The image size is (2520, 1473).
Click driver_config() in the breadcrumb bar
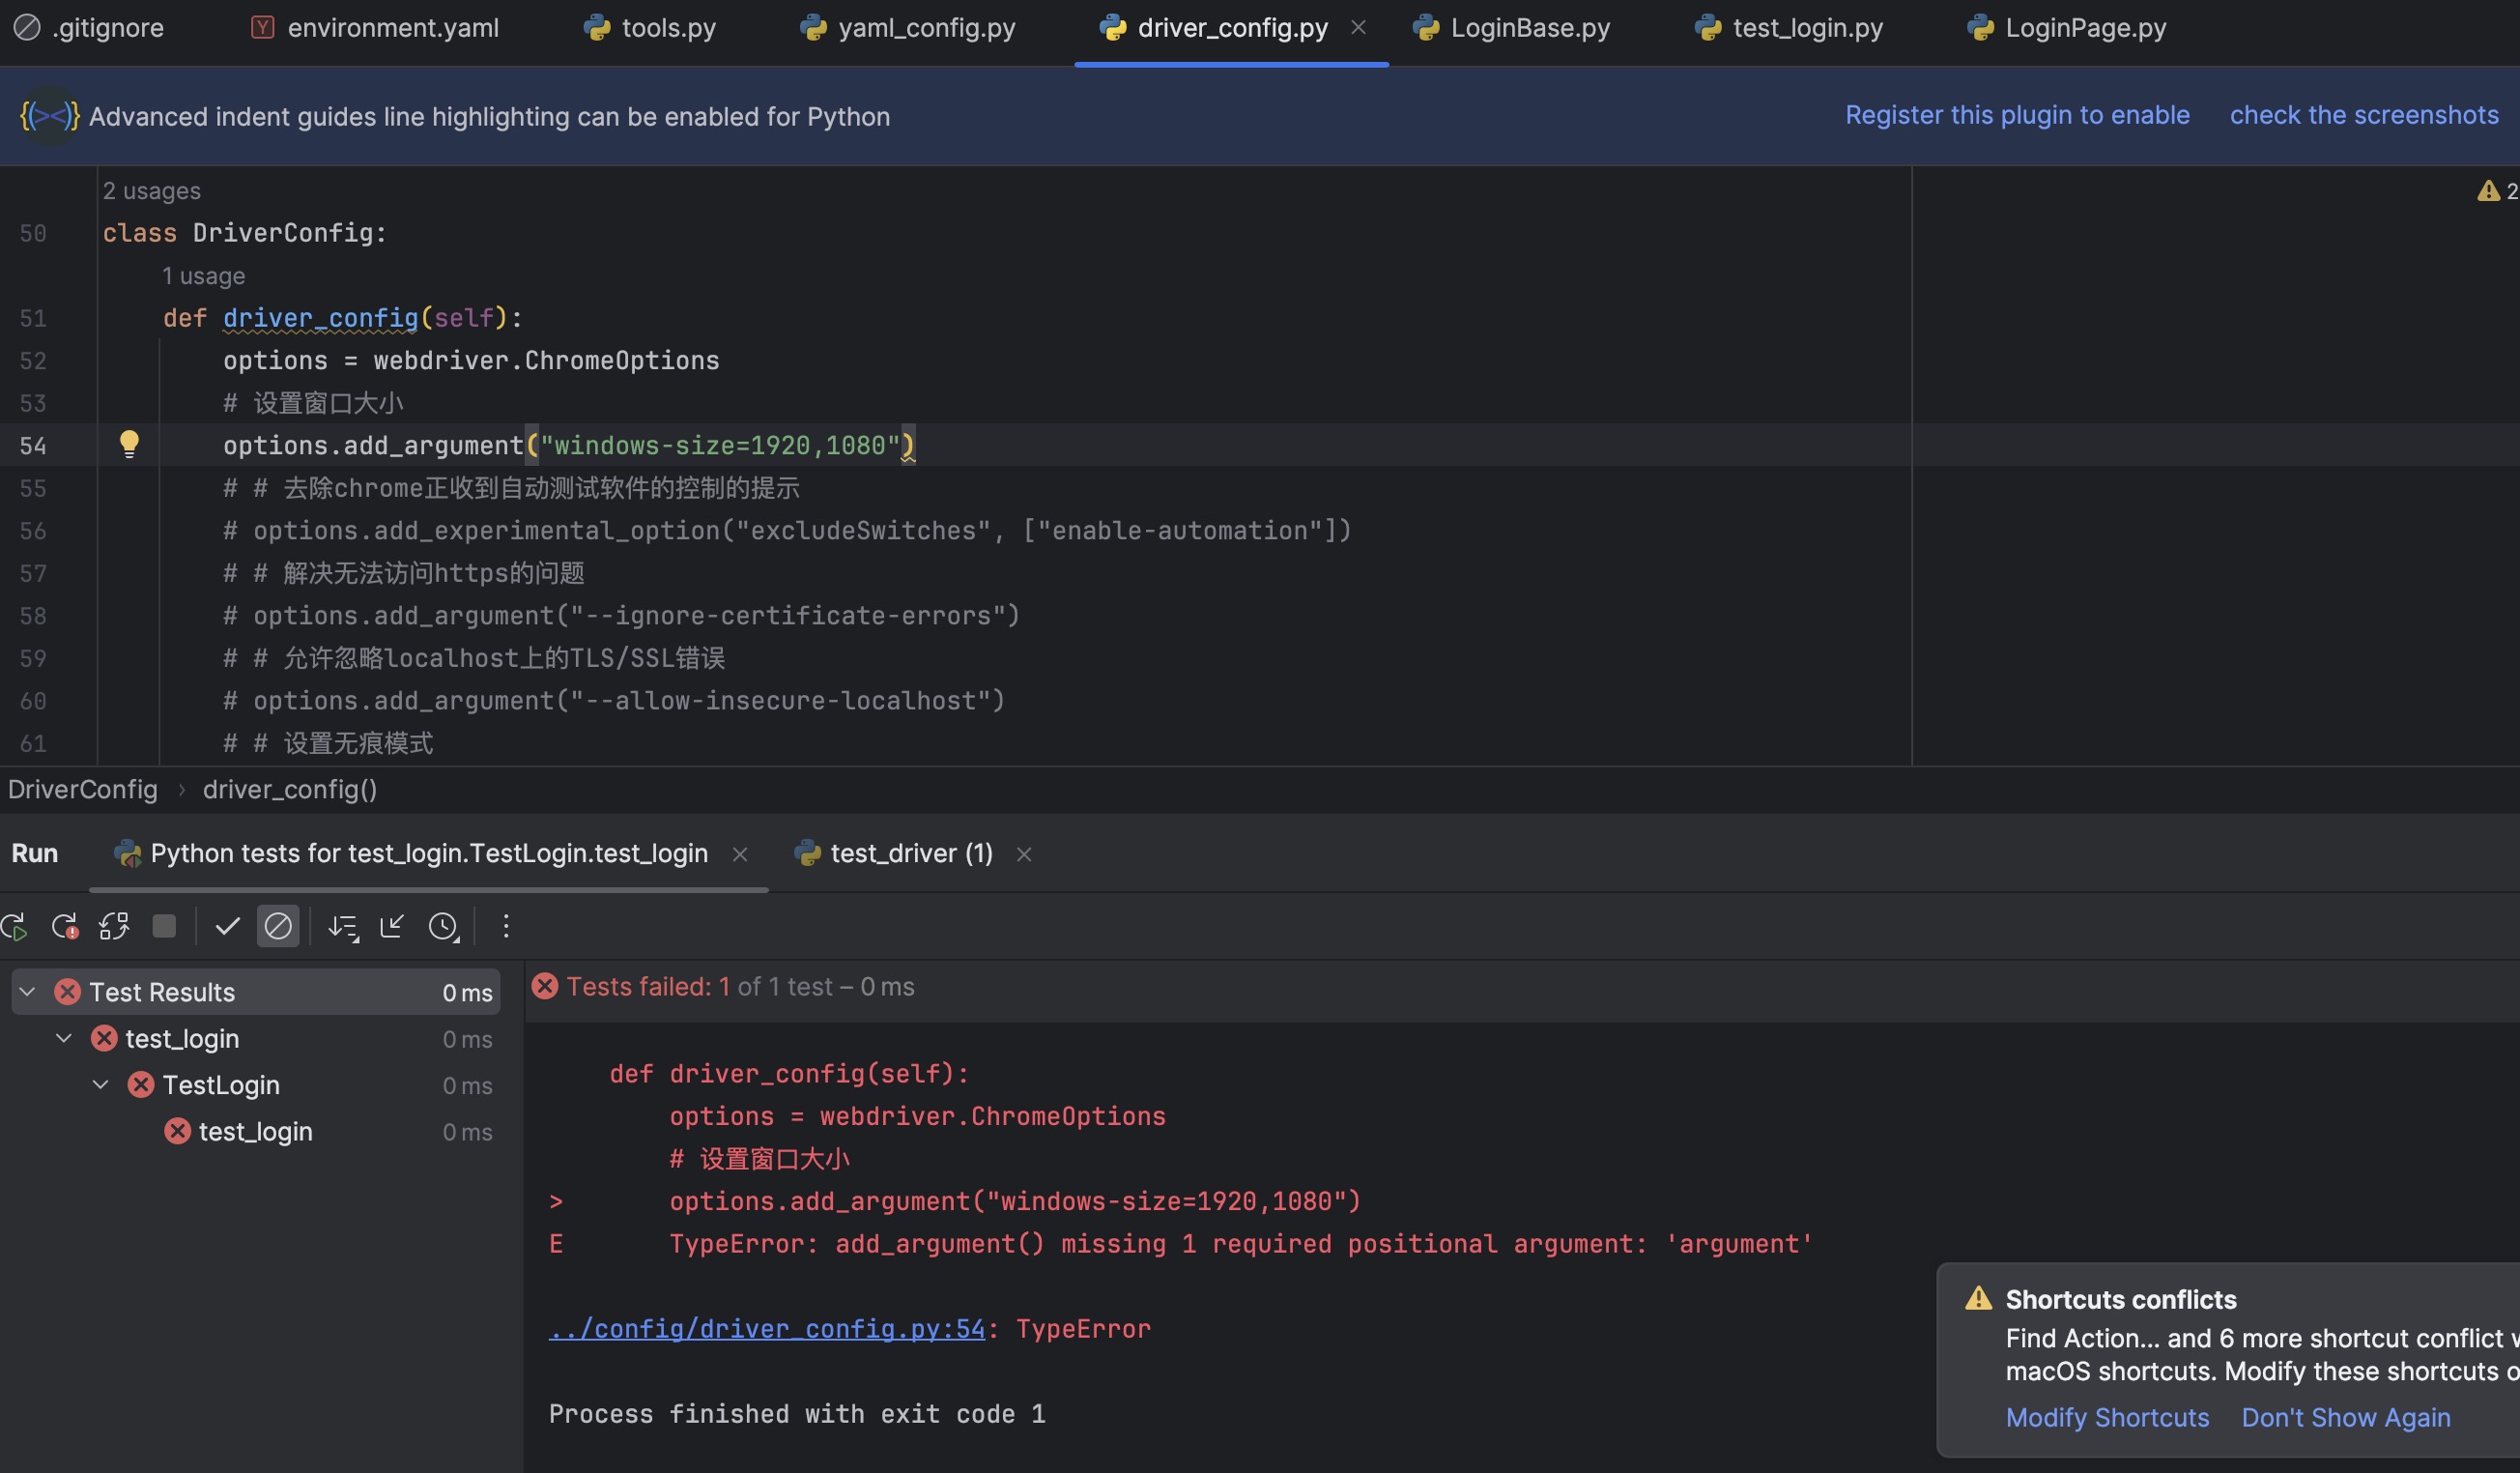coord(290,789)
